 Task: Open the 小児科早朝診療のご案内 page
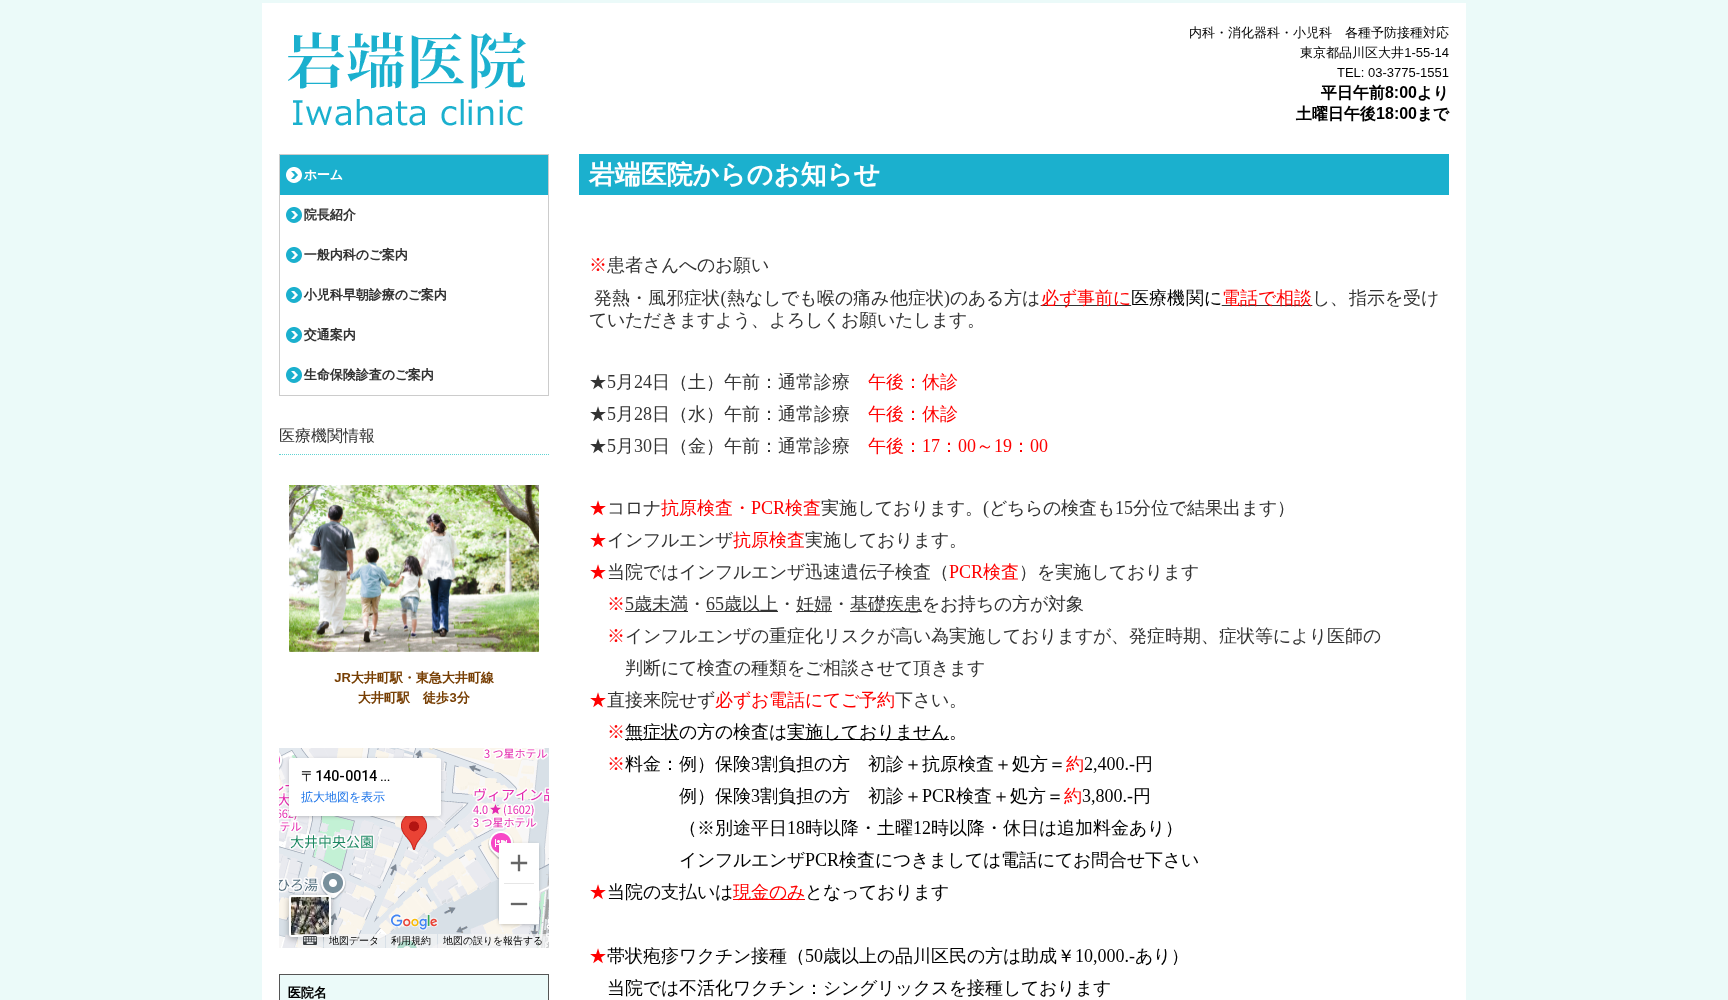[x=374, y=295]
